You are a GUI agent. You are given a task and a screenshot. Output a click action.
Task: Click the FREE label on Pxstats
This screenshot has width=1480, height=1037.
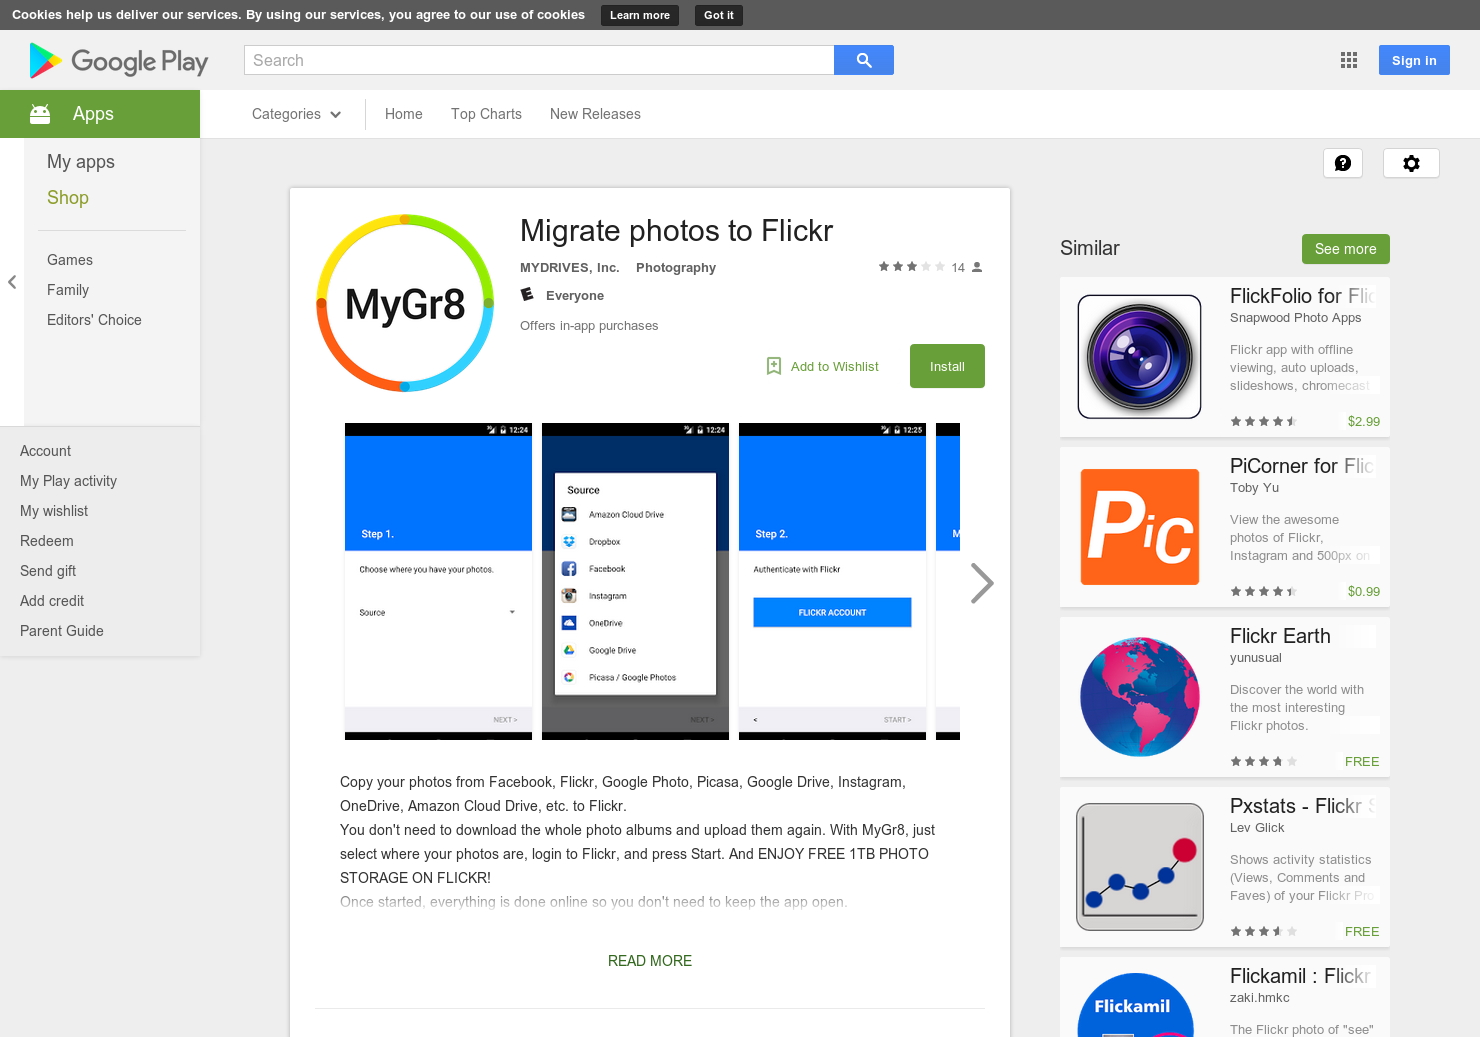tap(1362, 931)
